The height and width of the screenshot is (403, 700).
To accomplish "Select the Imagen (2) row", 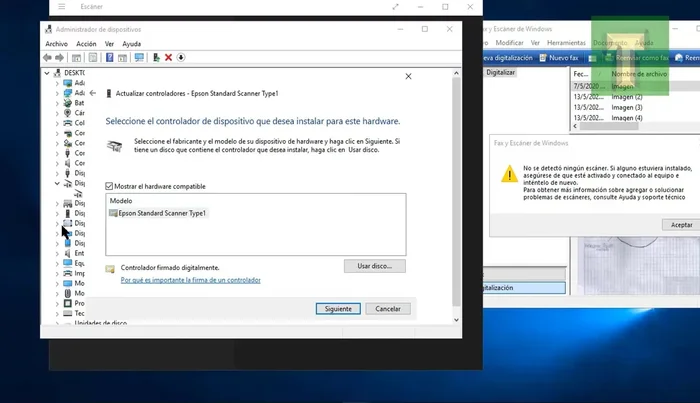I will click(636, 97).
